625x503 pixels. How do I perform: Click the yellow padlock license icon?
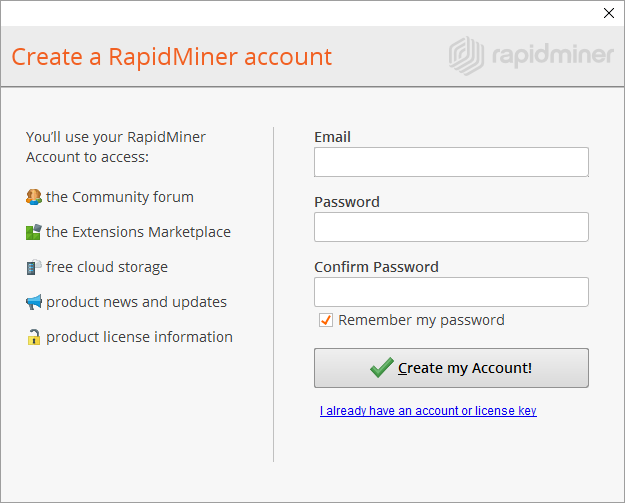click(x=34, y=337)
